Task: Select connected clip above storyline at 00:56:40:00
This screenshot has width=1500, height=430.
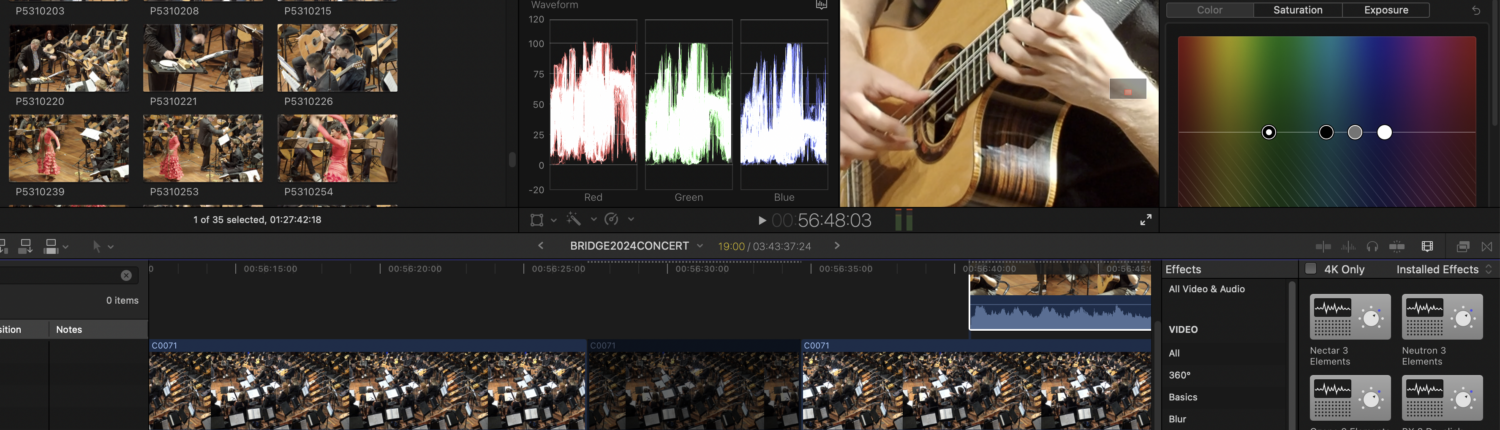Action: [x=1060, y=302]
